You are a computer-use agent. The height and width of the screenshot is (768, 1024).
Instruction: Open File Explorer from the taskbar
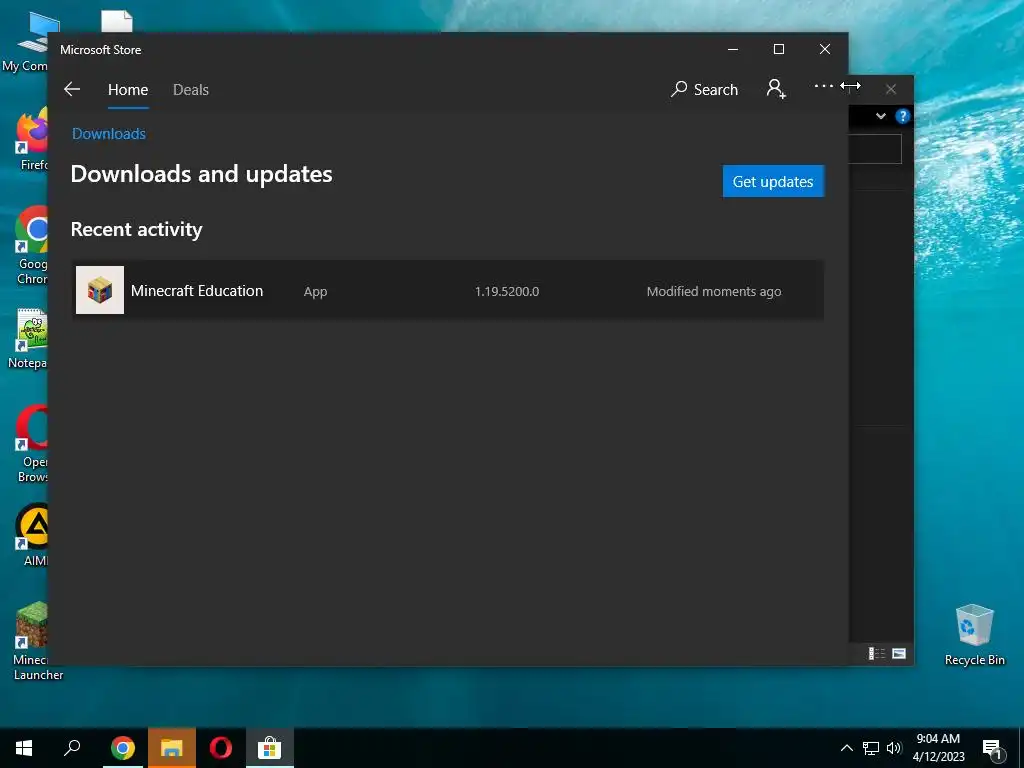[172, 748]
